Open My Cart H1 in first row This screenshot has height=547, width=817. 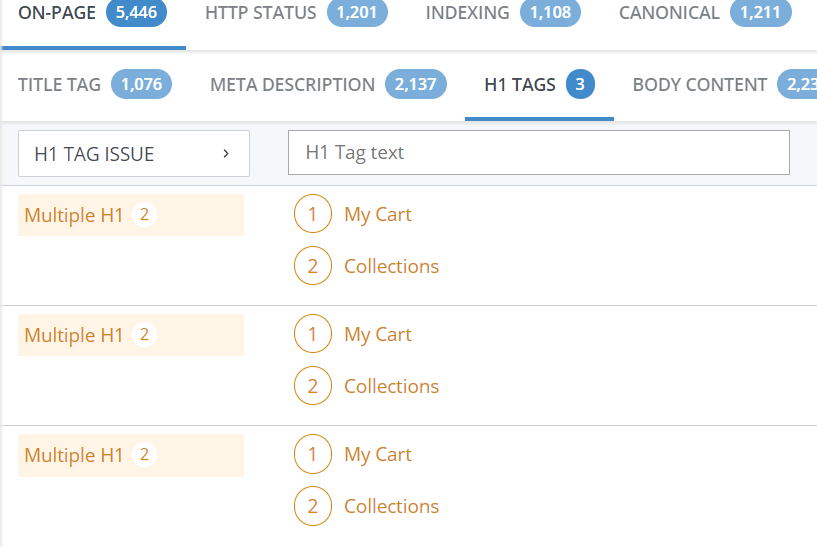click(377, 214)
